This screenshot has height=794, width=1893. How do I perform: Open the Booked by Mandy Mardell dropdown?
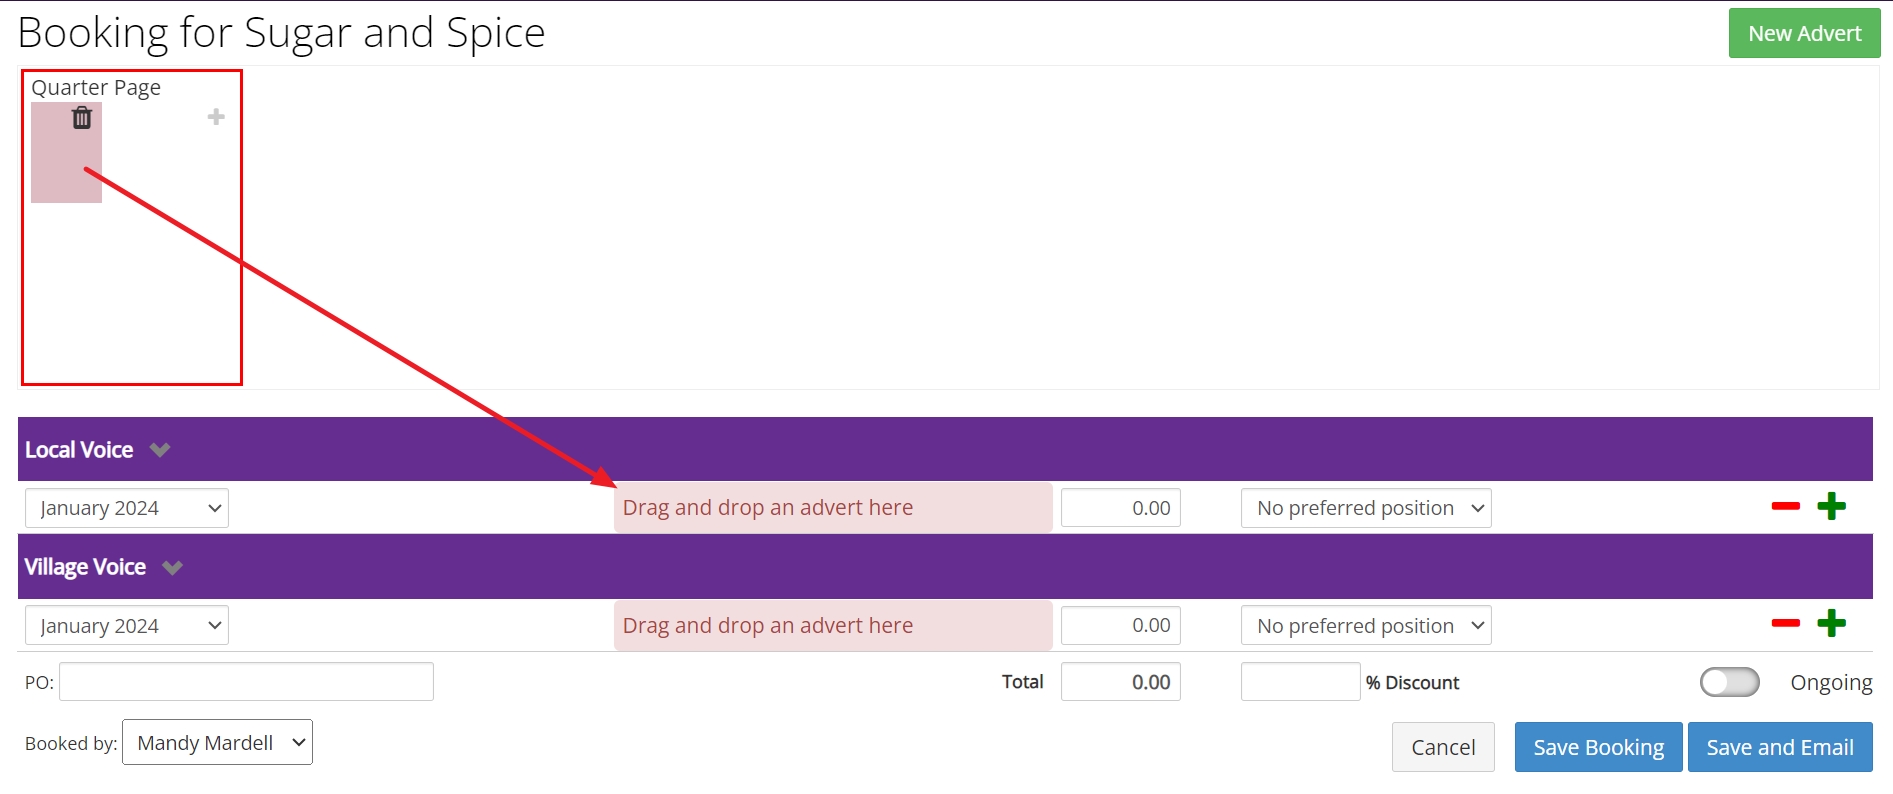[x=217, y=743]
